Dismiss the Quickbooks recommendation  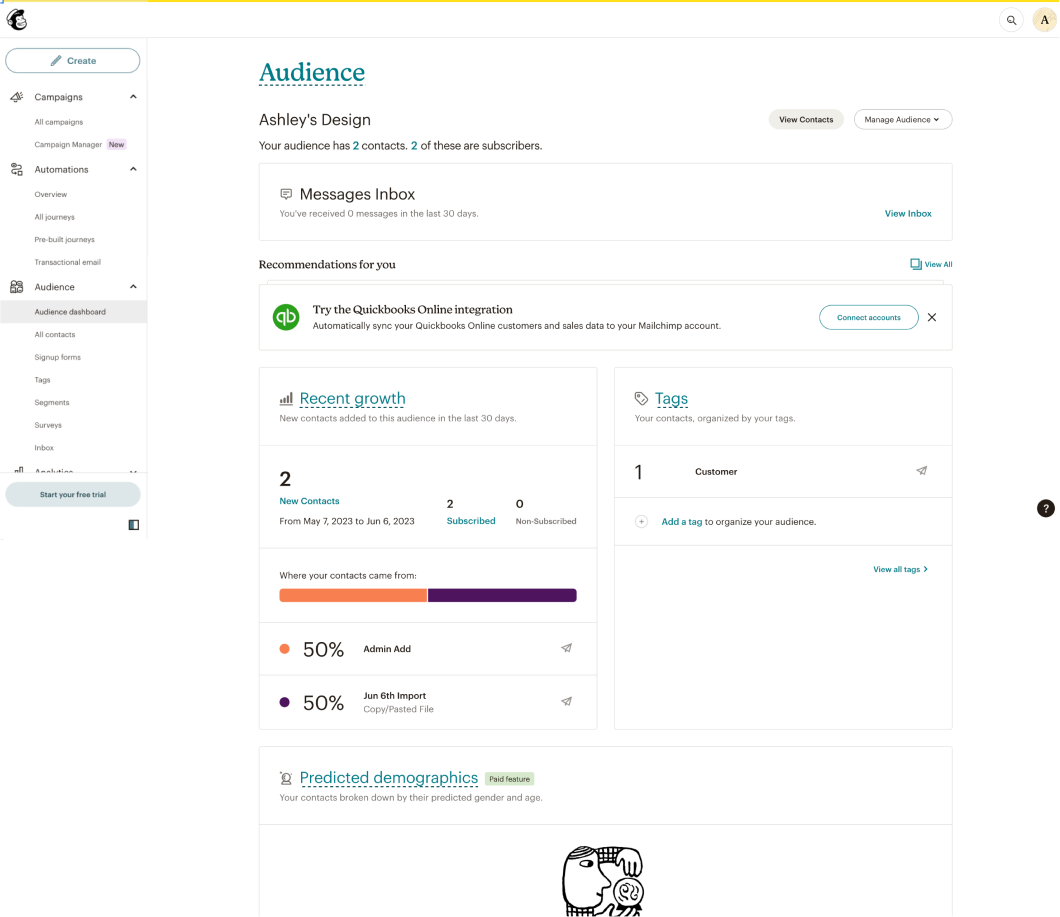(931, 317)
